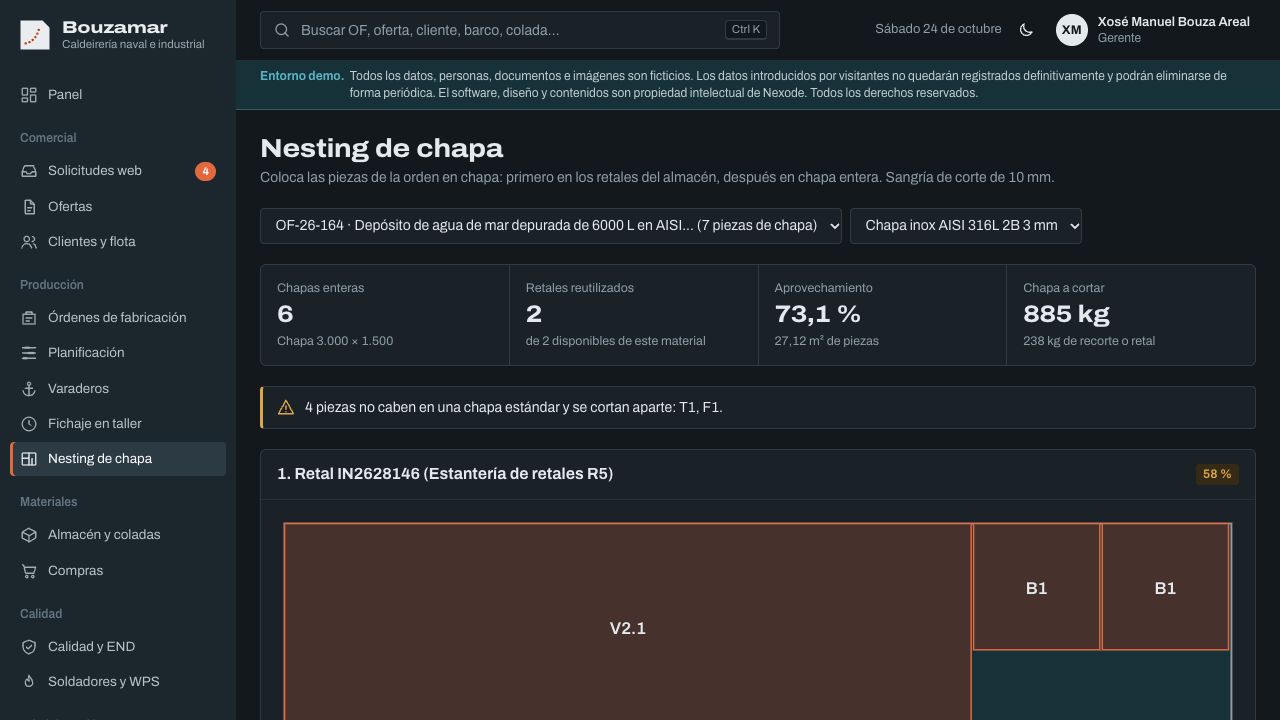This screenshot has height=720, width=1280.
Task: Click the 73,1 % Aprovechamiento value
Action: [818, 314]
